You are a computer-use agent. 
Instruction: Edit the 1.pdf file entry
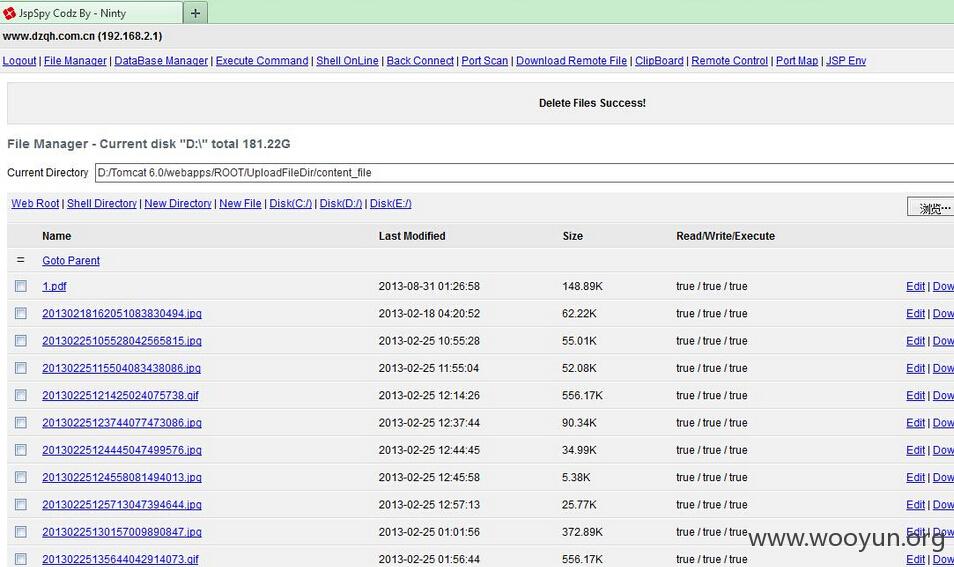point(915,286)
